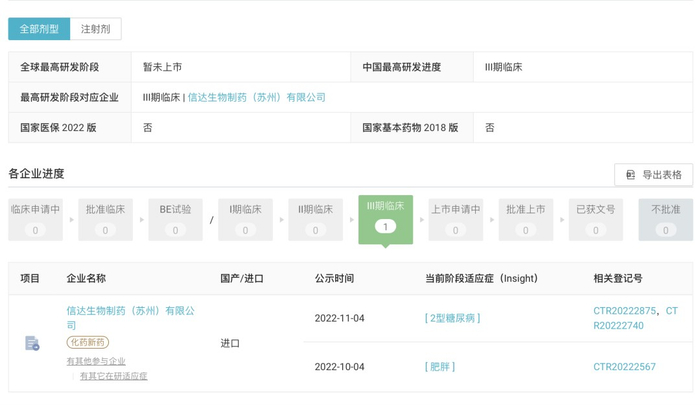Open the [肥胖] indication link
The image size is (700, 405).
440,367
